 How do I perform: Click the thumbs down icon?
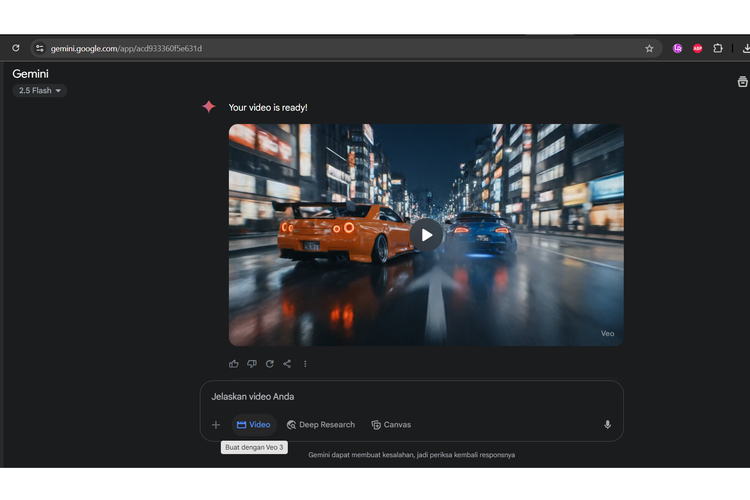252,364
